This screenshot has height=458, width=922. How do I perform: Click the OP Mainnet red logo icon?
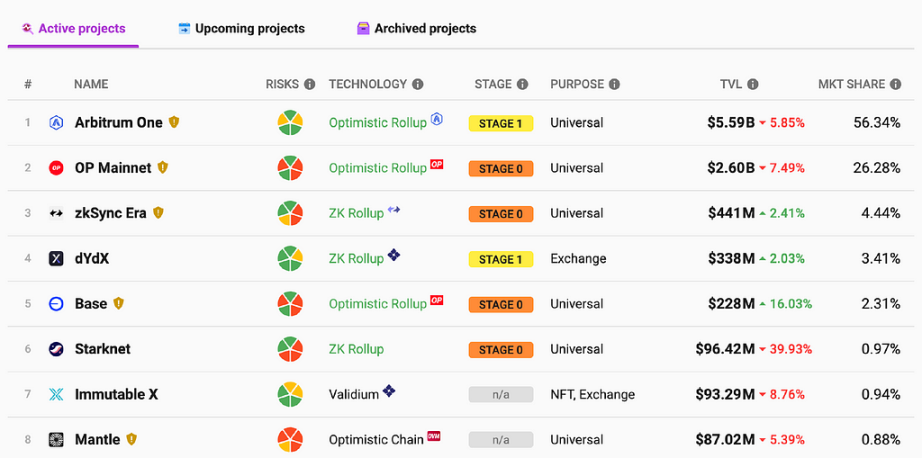point(56,168)
